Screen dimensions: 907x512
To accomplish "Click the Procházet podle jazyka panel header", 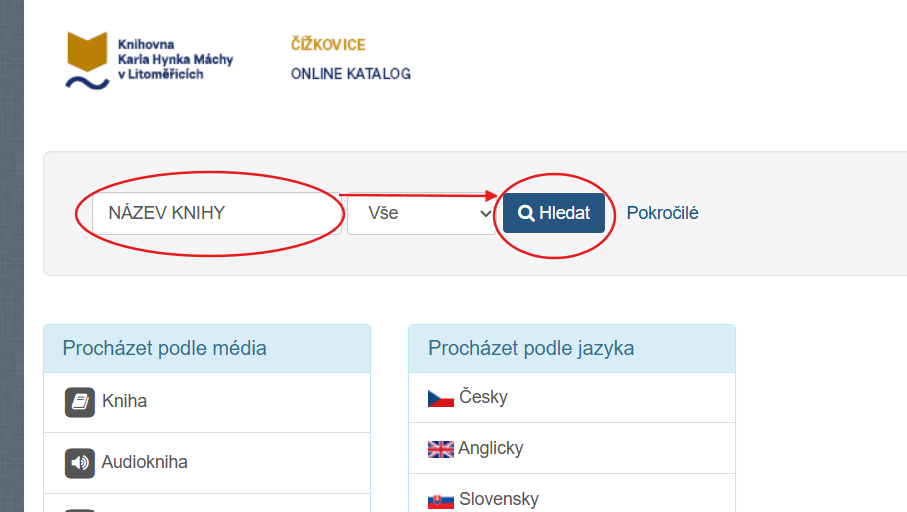I will tap(531, 348).
